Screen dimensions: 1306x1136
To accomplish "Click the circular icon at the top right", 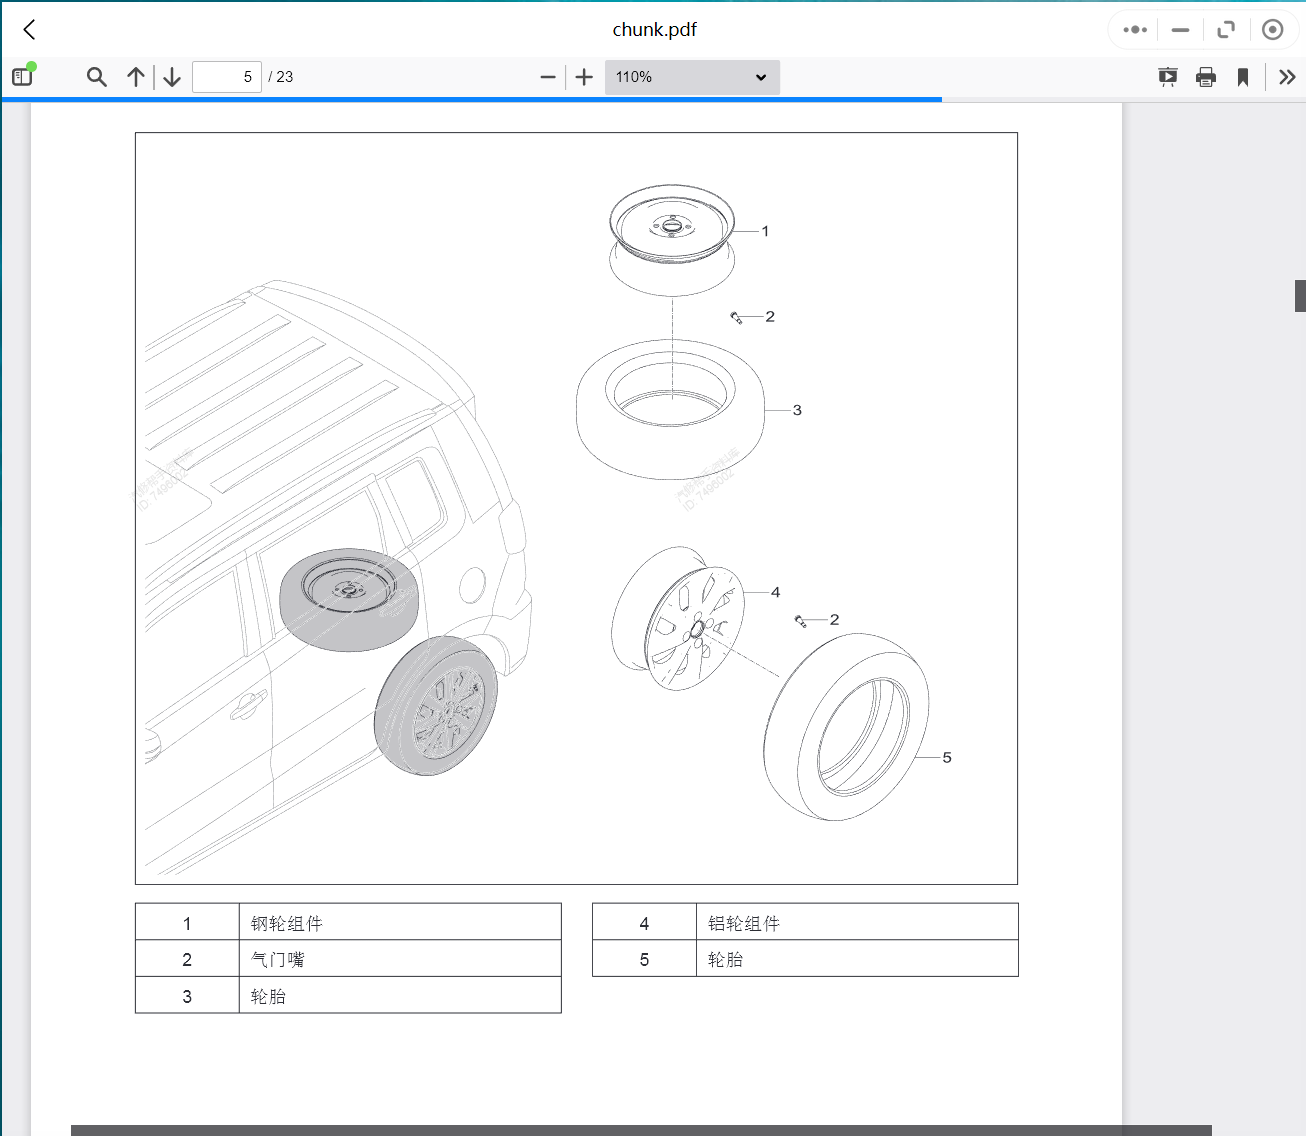I will (1273, 29).
